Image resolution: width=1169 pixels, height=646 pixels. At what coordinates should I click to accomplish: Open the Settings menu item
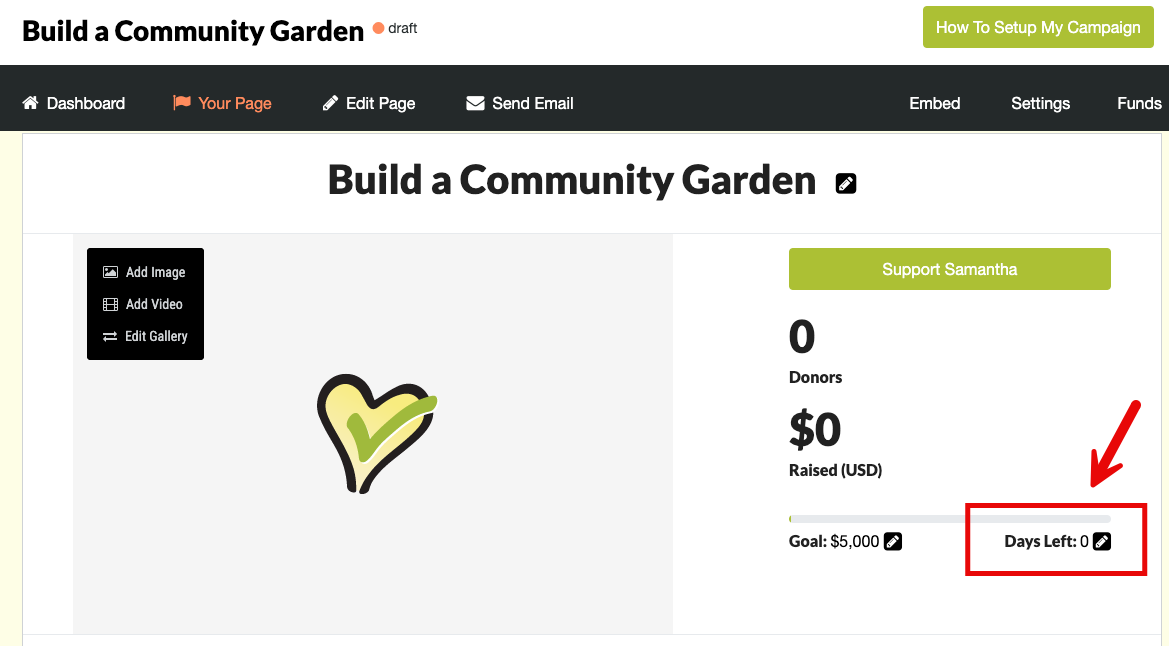coord(1040,104)
